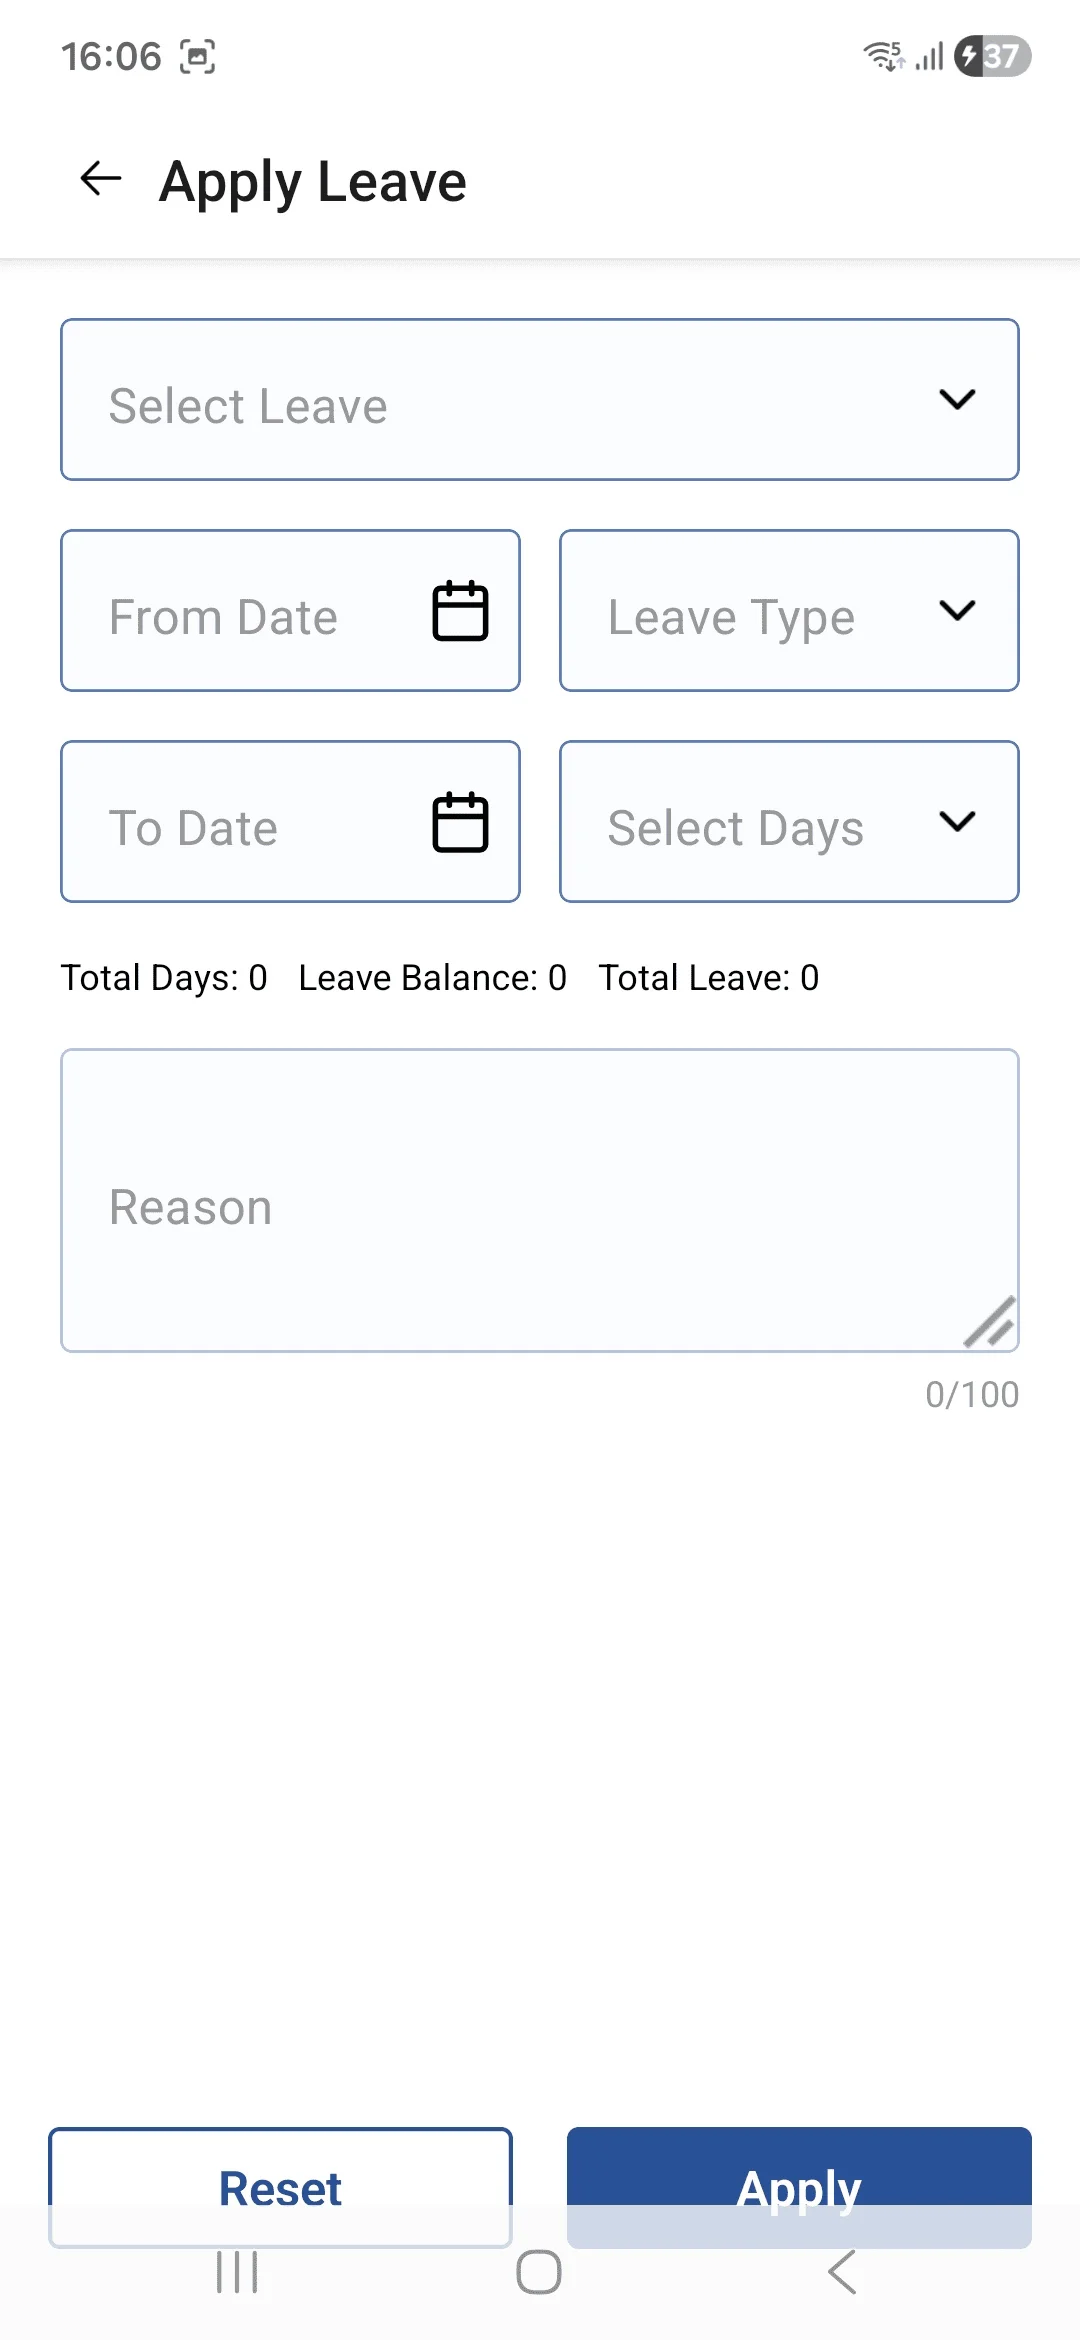
Task: Tap the Leave Balance label
Action: tap(432, 978)
